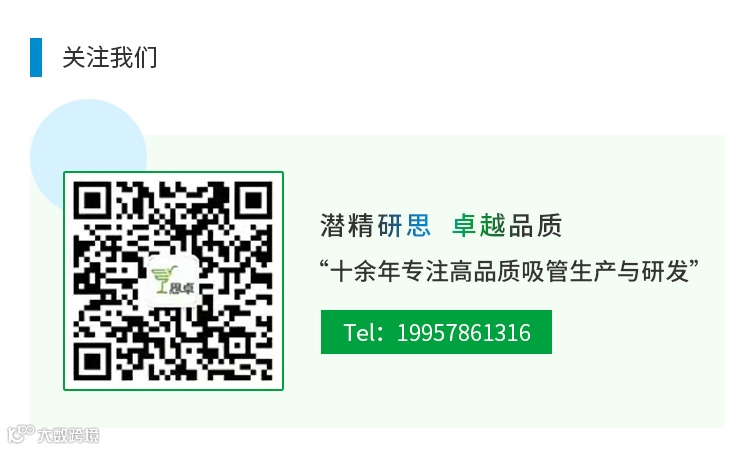Click the green Tel: 19957861316 button
The height and width of the screenshot is (450, 750).
(x=436, y=332)
